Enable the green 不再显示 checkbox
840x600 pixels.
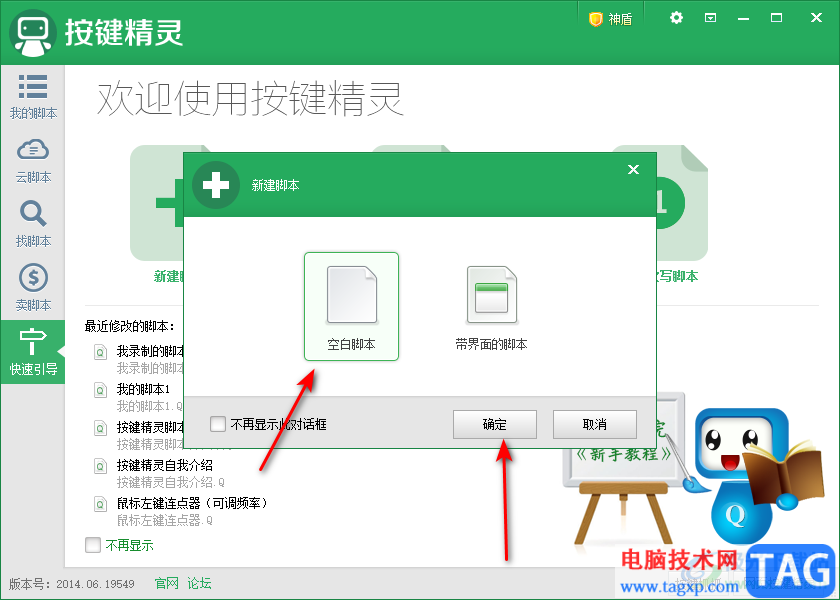93,545
